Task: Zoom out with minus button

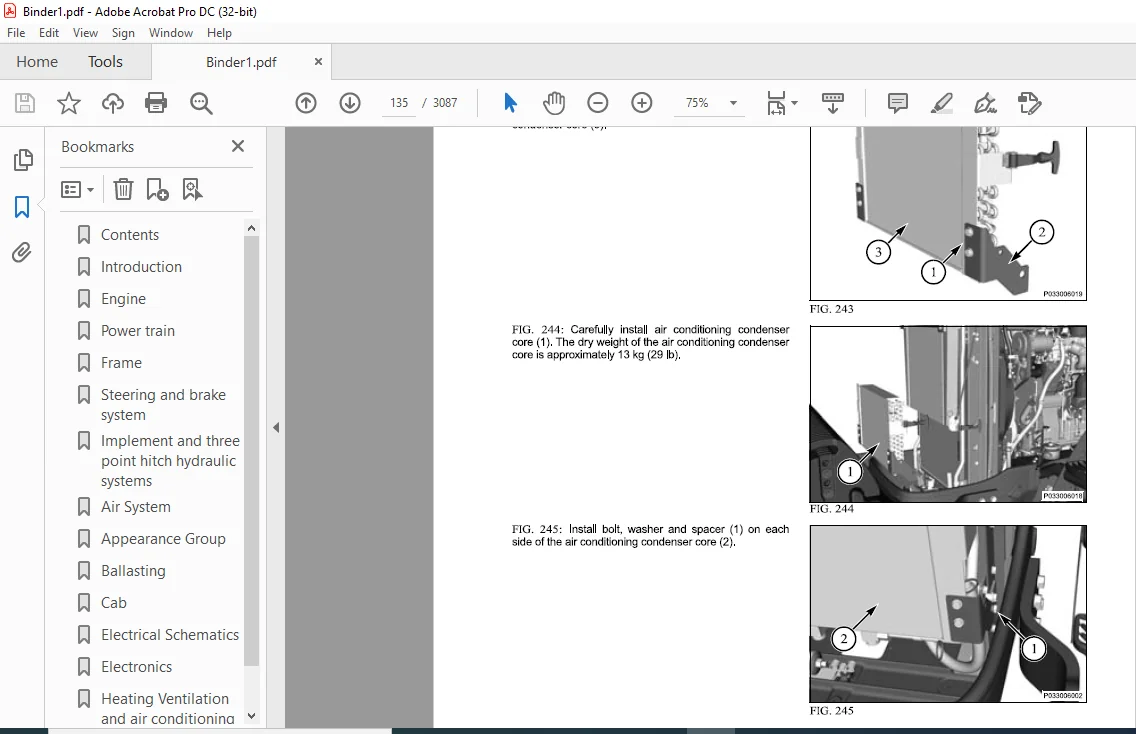Action: 598,103
